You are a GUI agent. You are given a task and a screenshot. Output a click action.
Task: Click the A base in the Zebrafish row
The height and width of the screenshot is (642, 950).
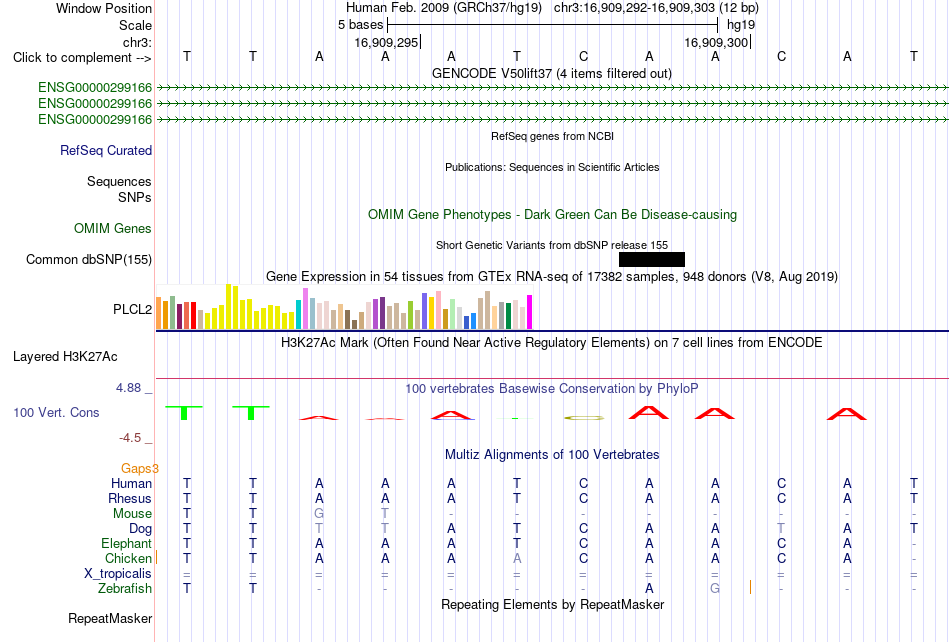point(649,589)
